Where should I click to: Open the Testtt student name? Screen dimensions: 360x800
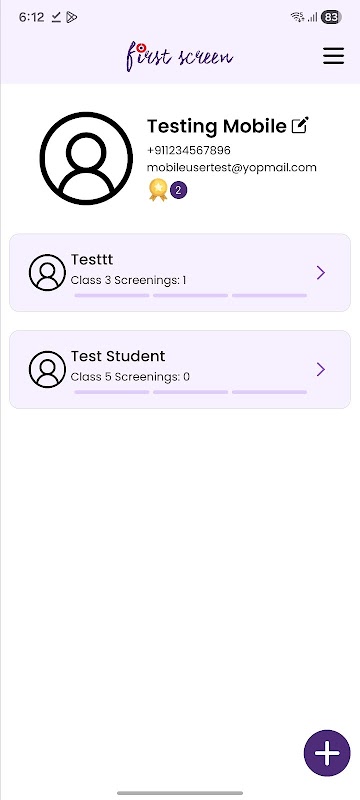click(92, 260)
